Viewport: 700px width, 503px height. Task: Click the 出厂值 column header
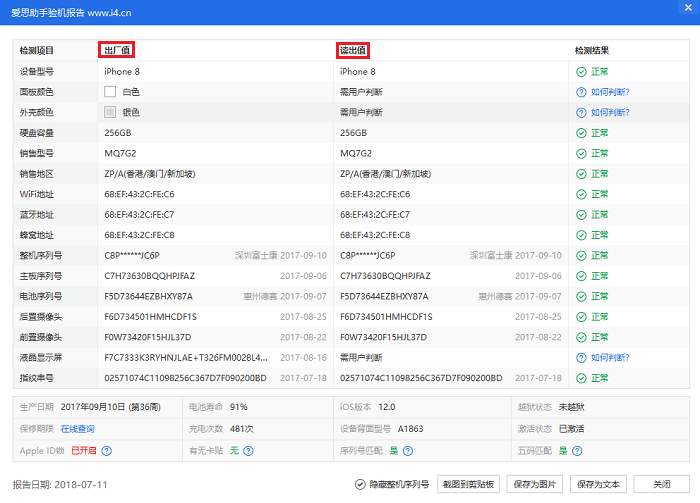pos(117,50)
